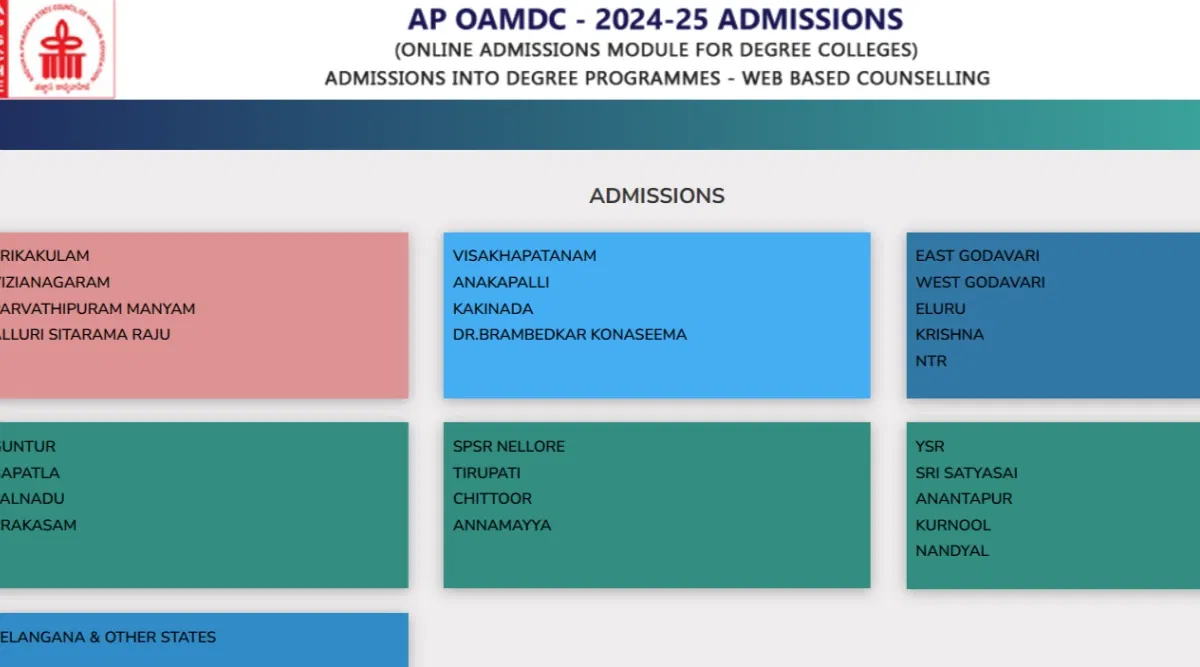Select PARVATHIPURAM MANYAM district
Image resolution: width=1200 pixels, height=667 pixels.
pos(98,309)
